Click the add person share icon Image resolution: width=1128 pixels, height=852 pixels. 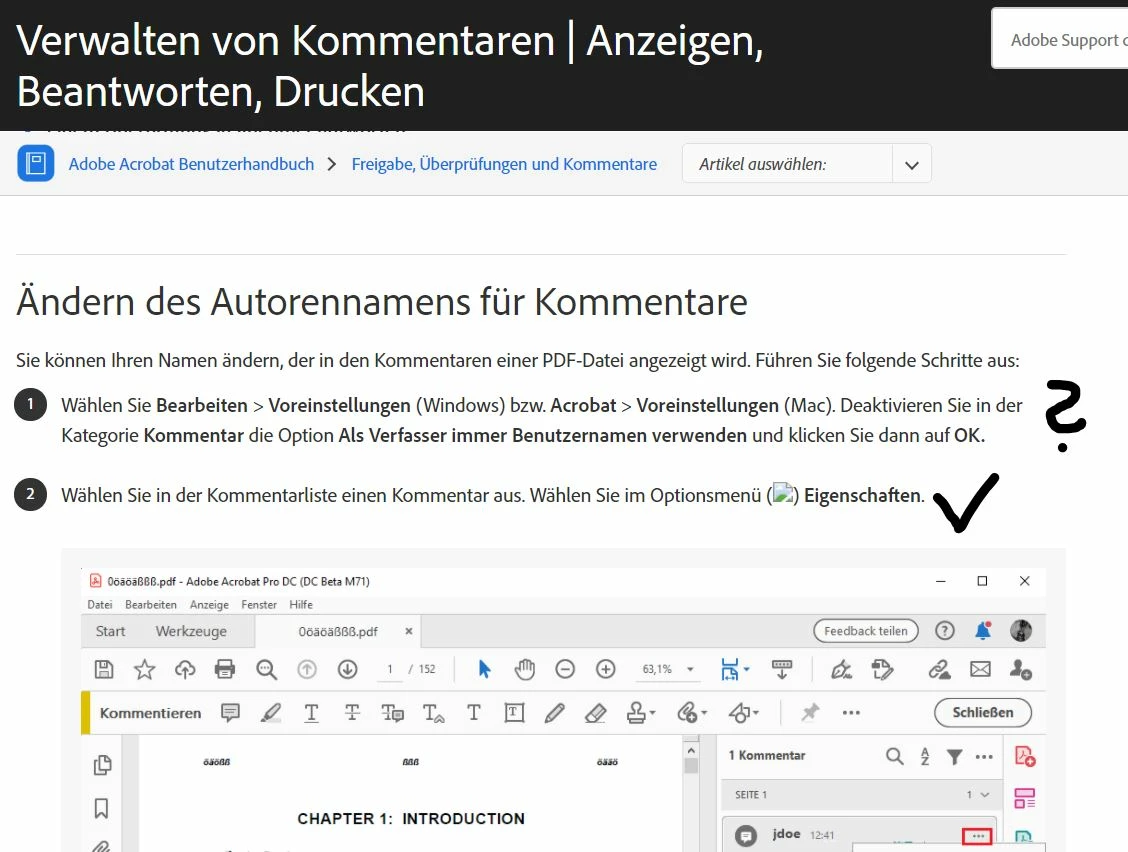point(1020,669)
